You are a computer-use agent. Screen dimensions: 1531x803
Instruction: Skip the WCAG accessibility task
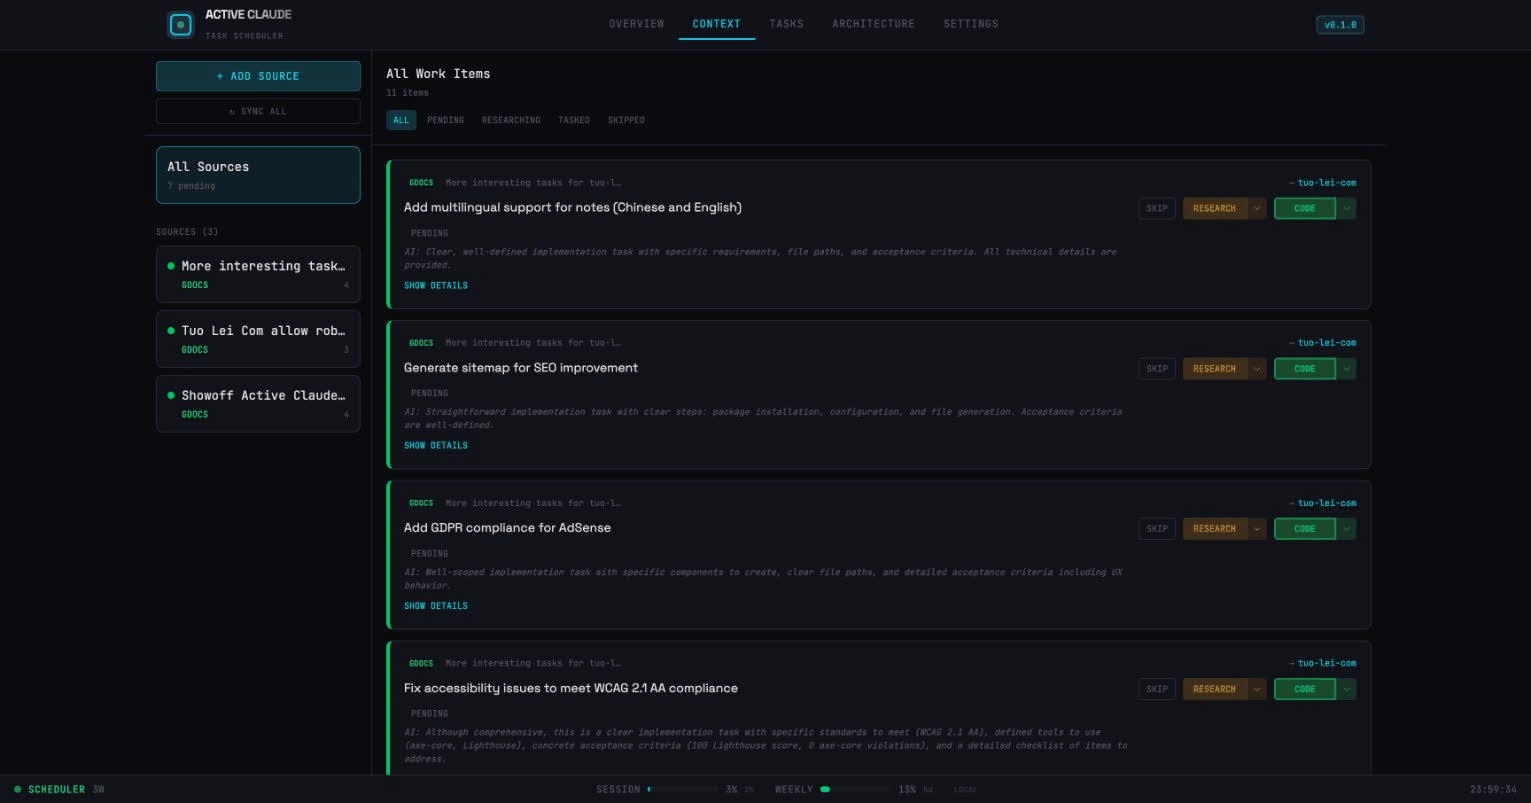tap(1156, 689)
